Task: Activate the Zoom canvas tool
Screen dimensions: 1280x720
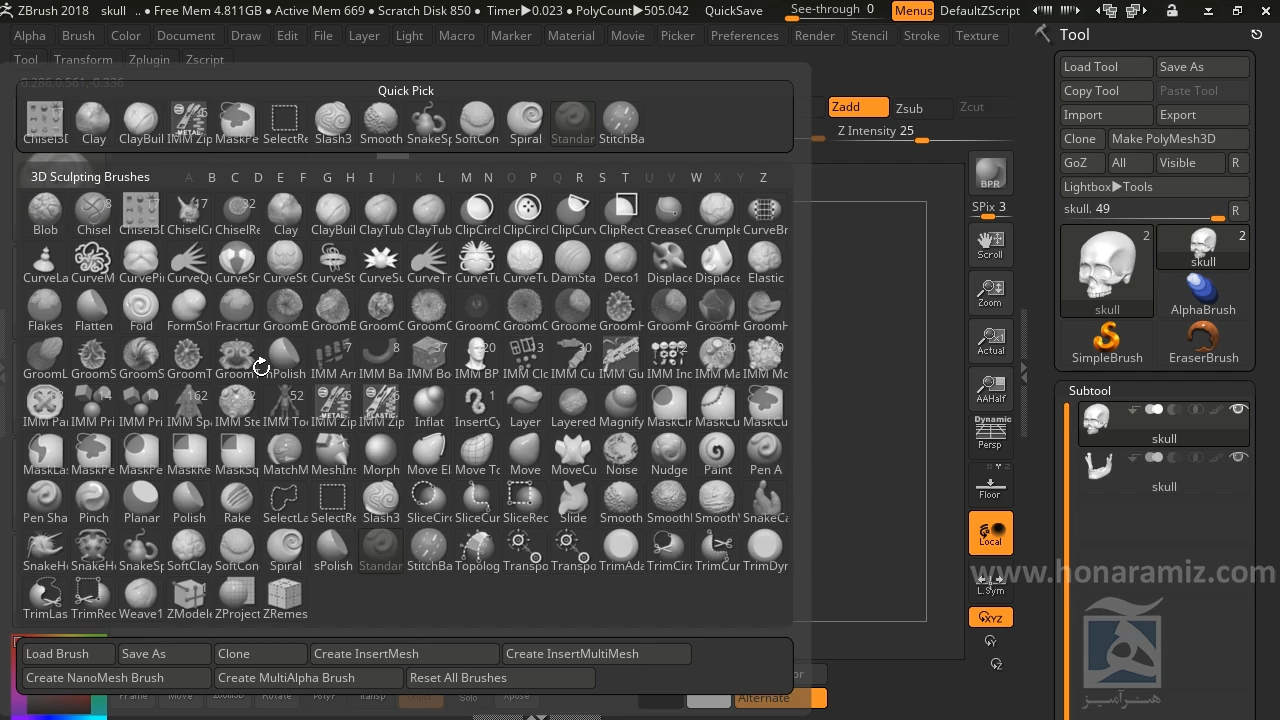Action: pyautogui.click(x=990, y=292)
